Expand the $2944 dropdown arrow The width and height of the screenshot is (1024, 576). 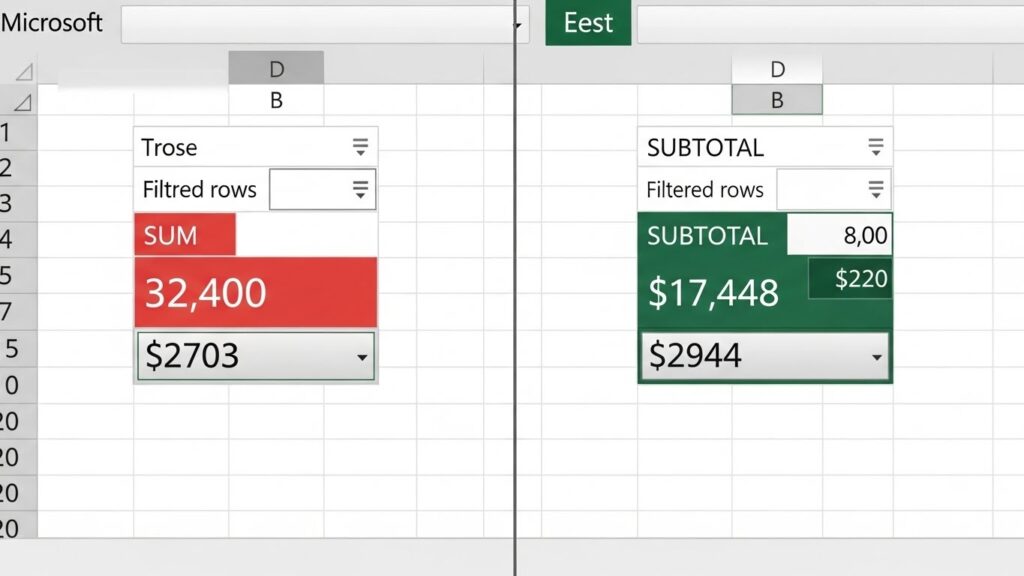877,358
